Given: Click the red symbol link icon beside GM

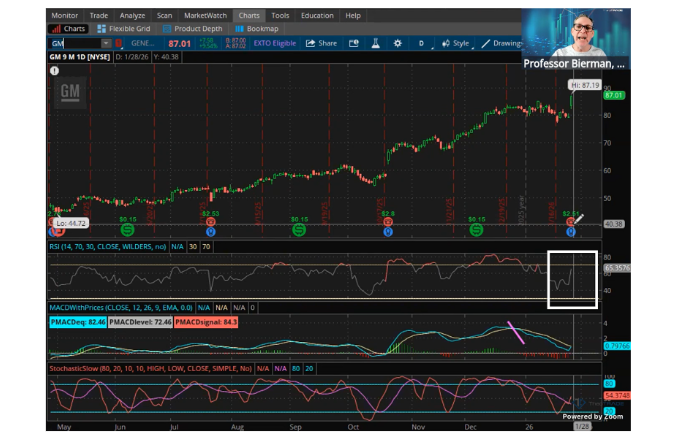Looking at the screenshot, I should tap(119, 44).
